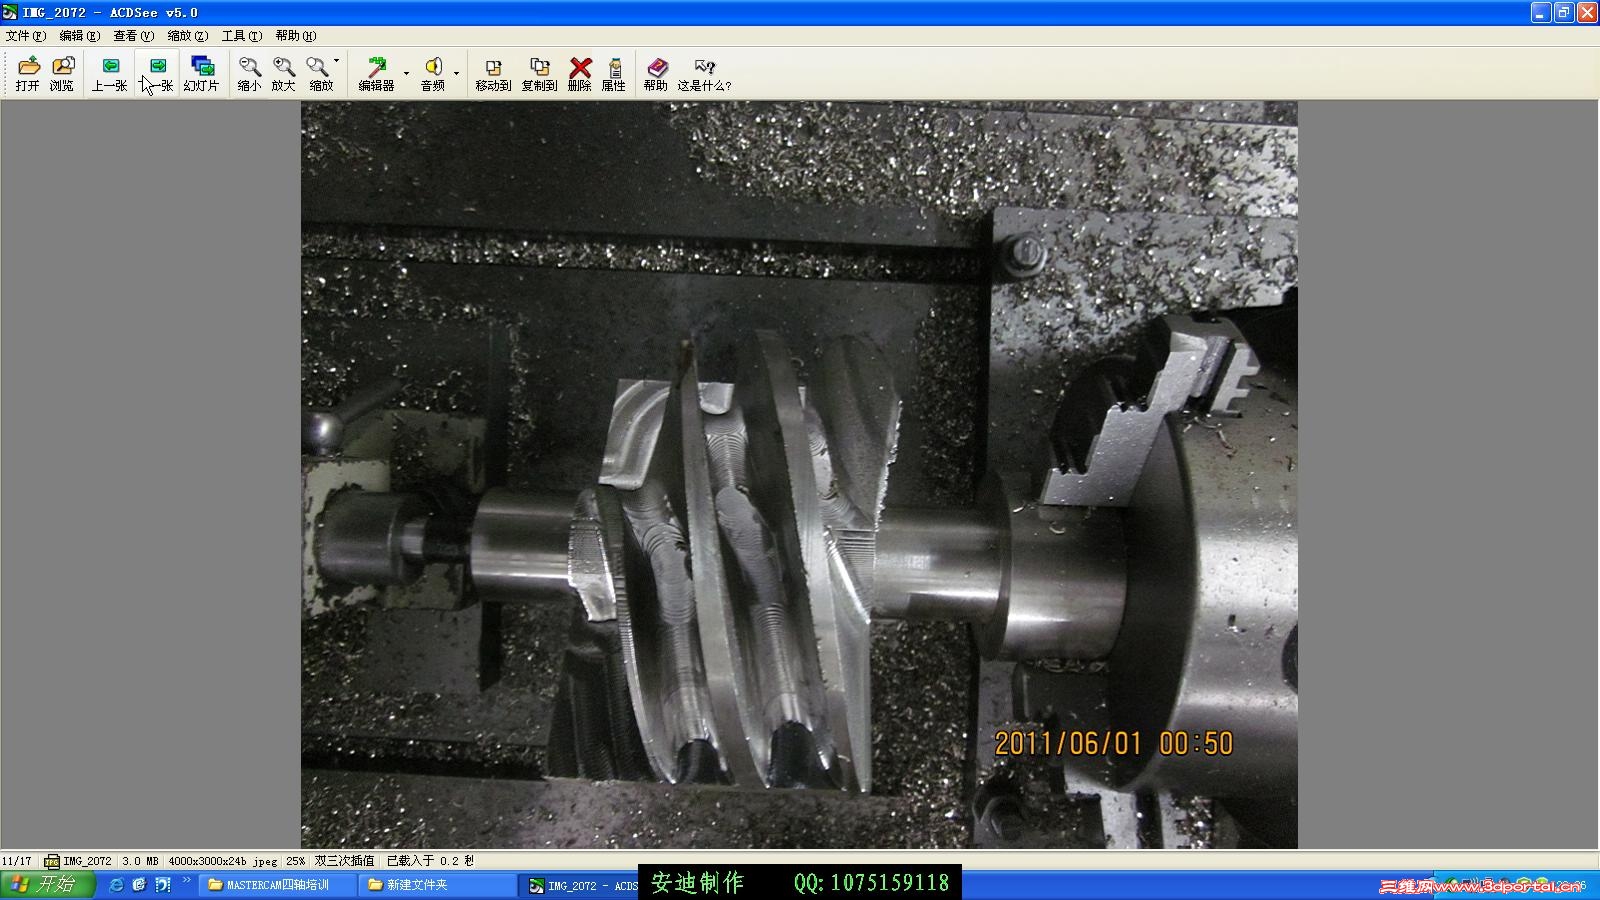Delete the image with the red X (删除)

580,73
